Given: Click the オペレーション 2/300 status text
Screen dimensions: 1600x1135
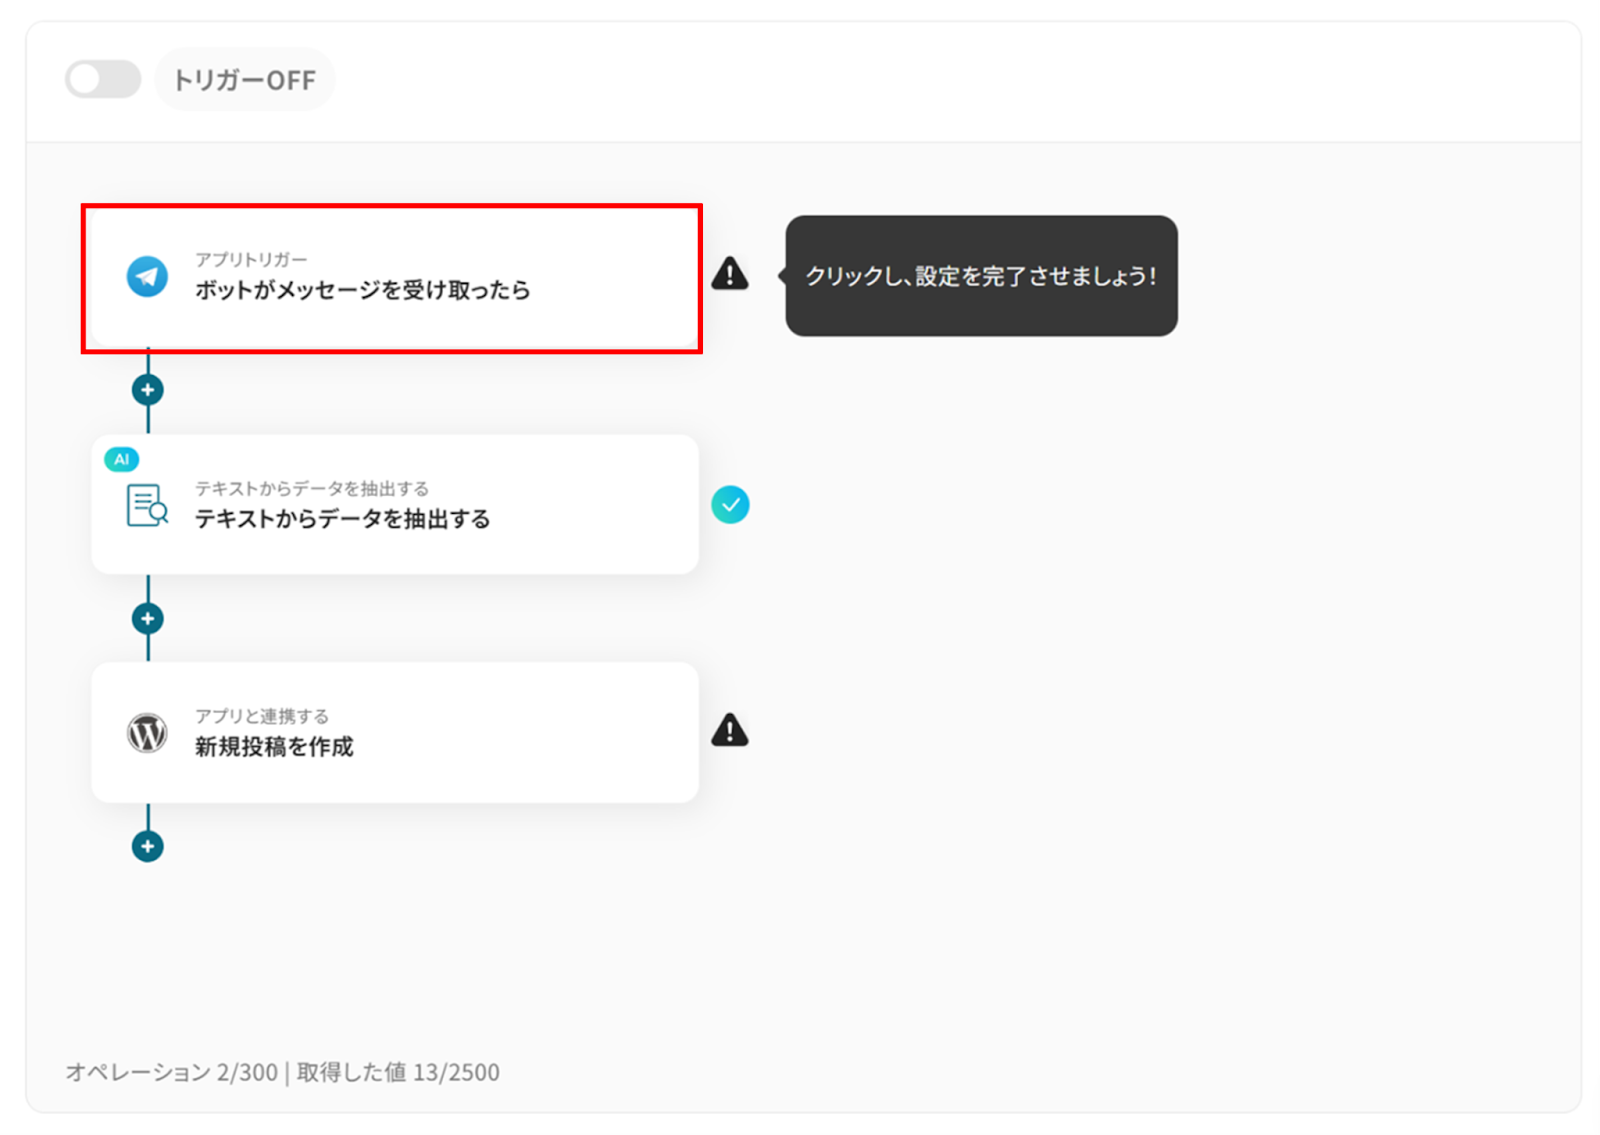Looking at the screenshot, I should tap(172, 1072).
